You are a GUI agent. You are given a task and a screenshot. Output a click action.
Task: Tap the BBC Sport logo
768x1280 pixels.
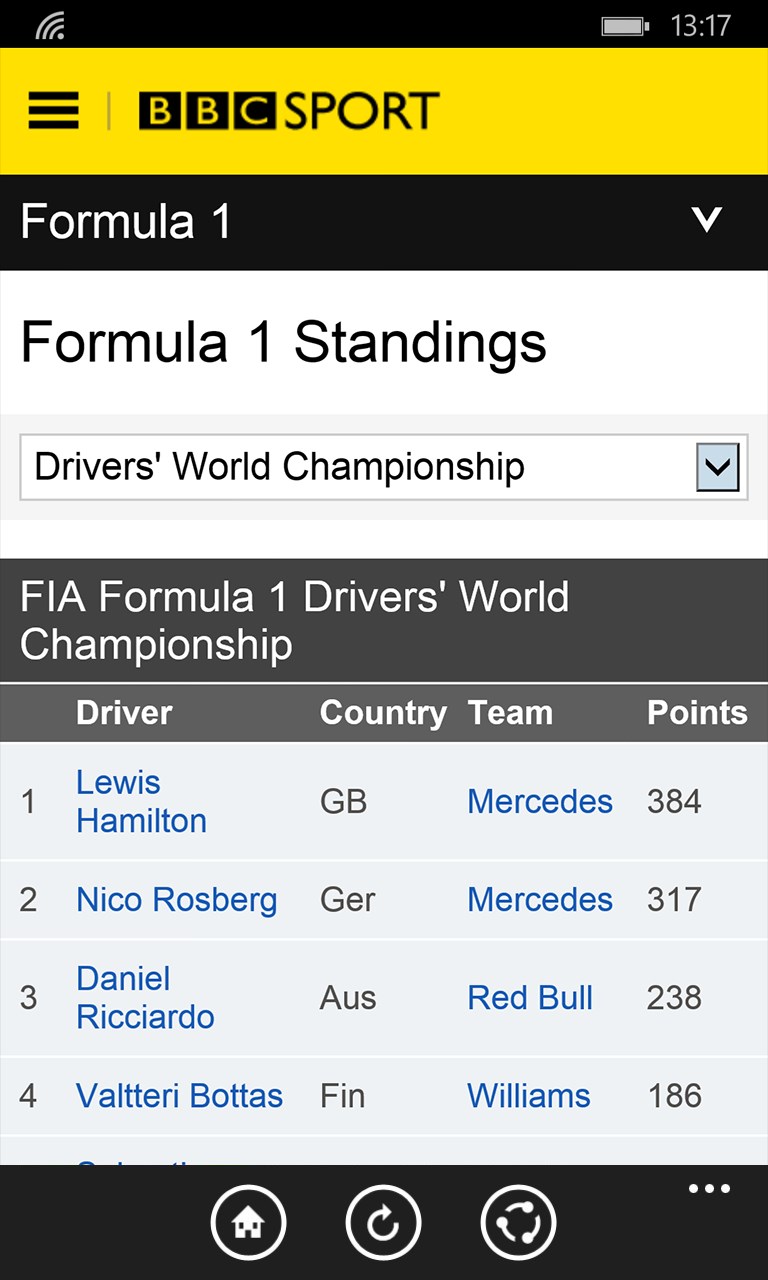(289, 111)
